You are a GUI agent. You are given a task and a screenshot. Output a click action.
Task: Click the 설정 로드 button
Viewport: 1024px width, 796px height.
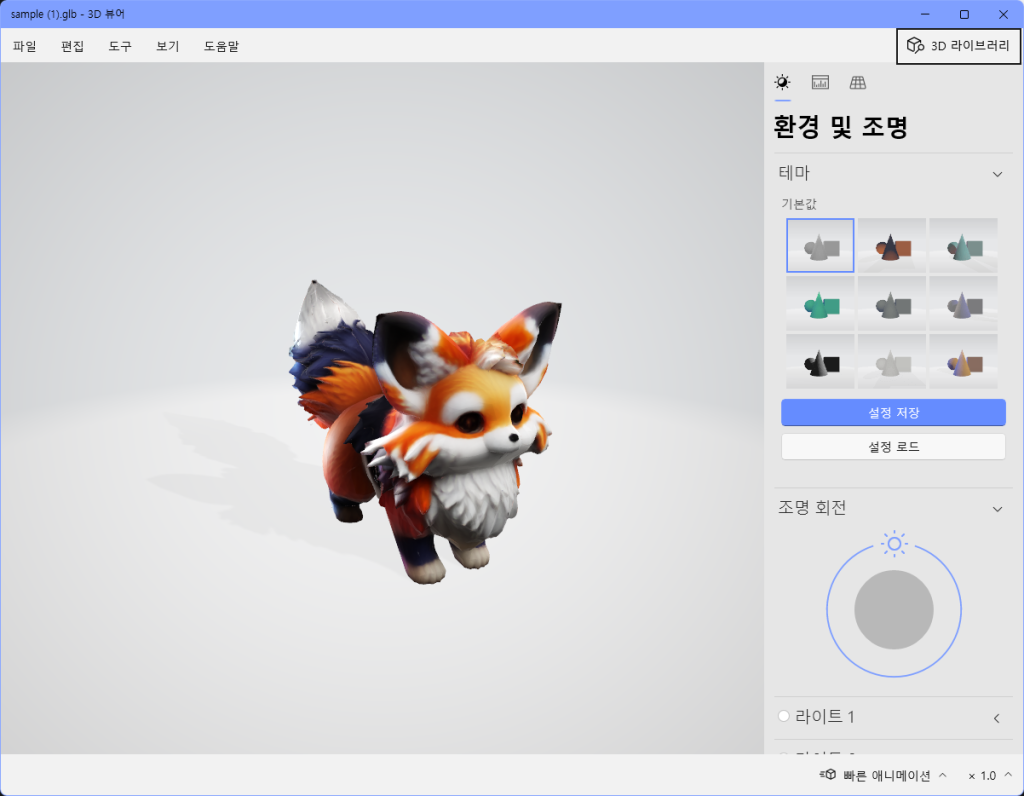[x=893, y=447]
